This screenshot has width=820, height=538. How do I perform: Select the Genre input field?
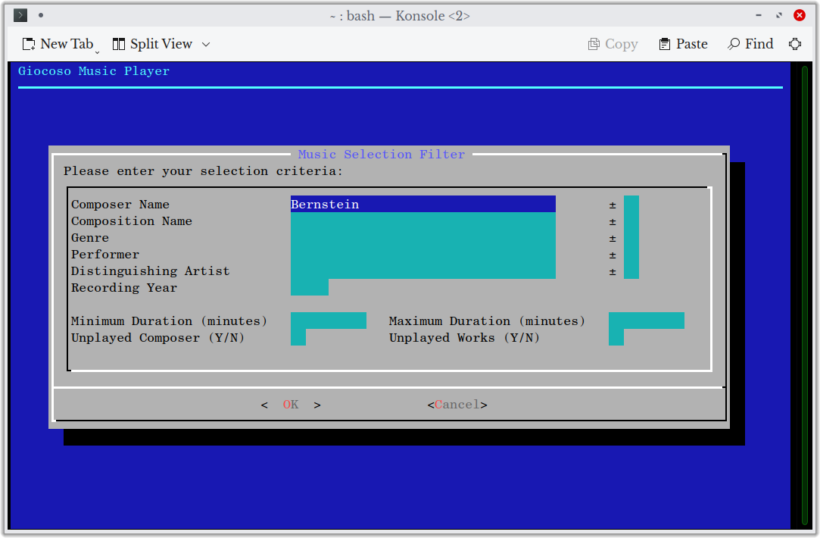click(x=422, y=238)
